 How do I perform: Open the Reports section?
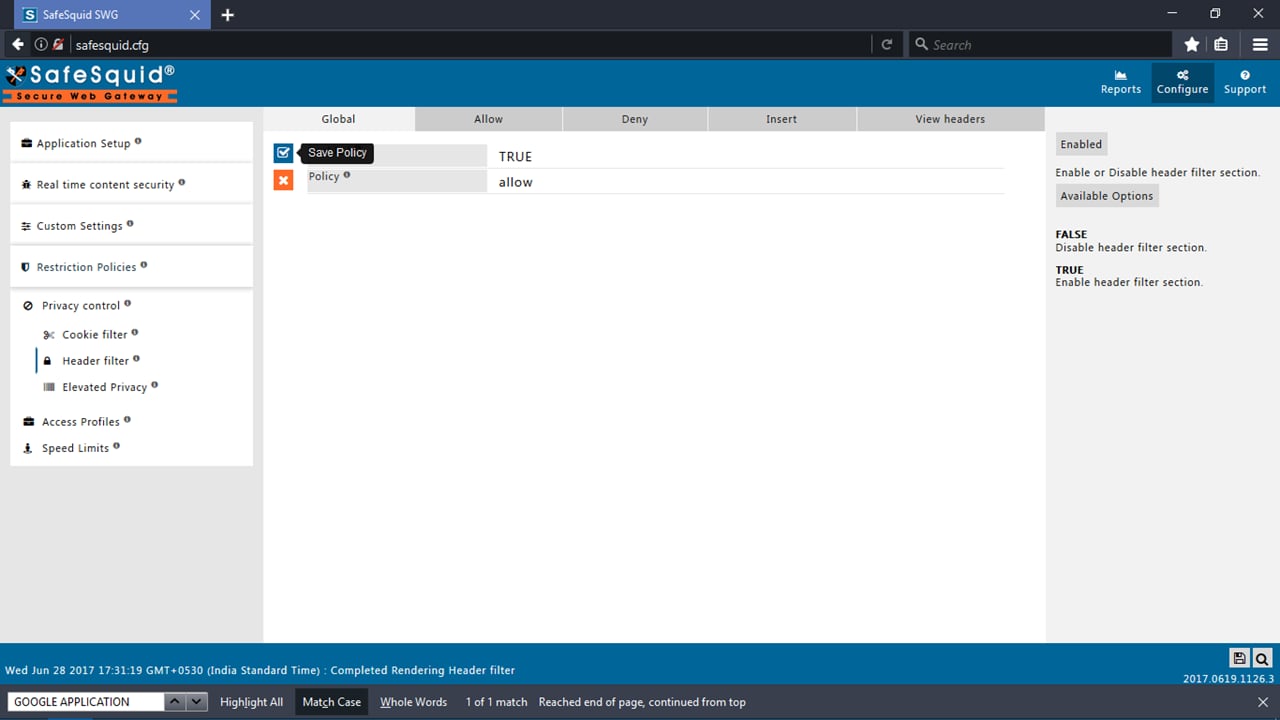[1121, 83]
